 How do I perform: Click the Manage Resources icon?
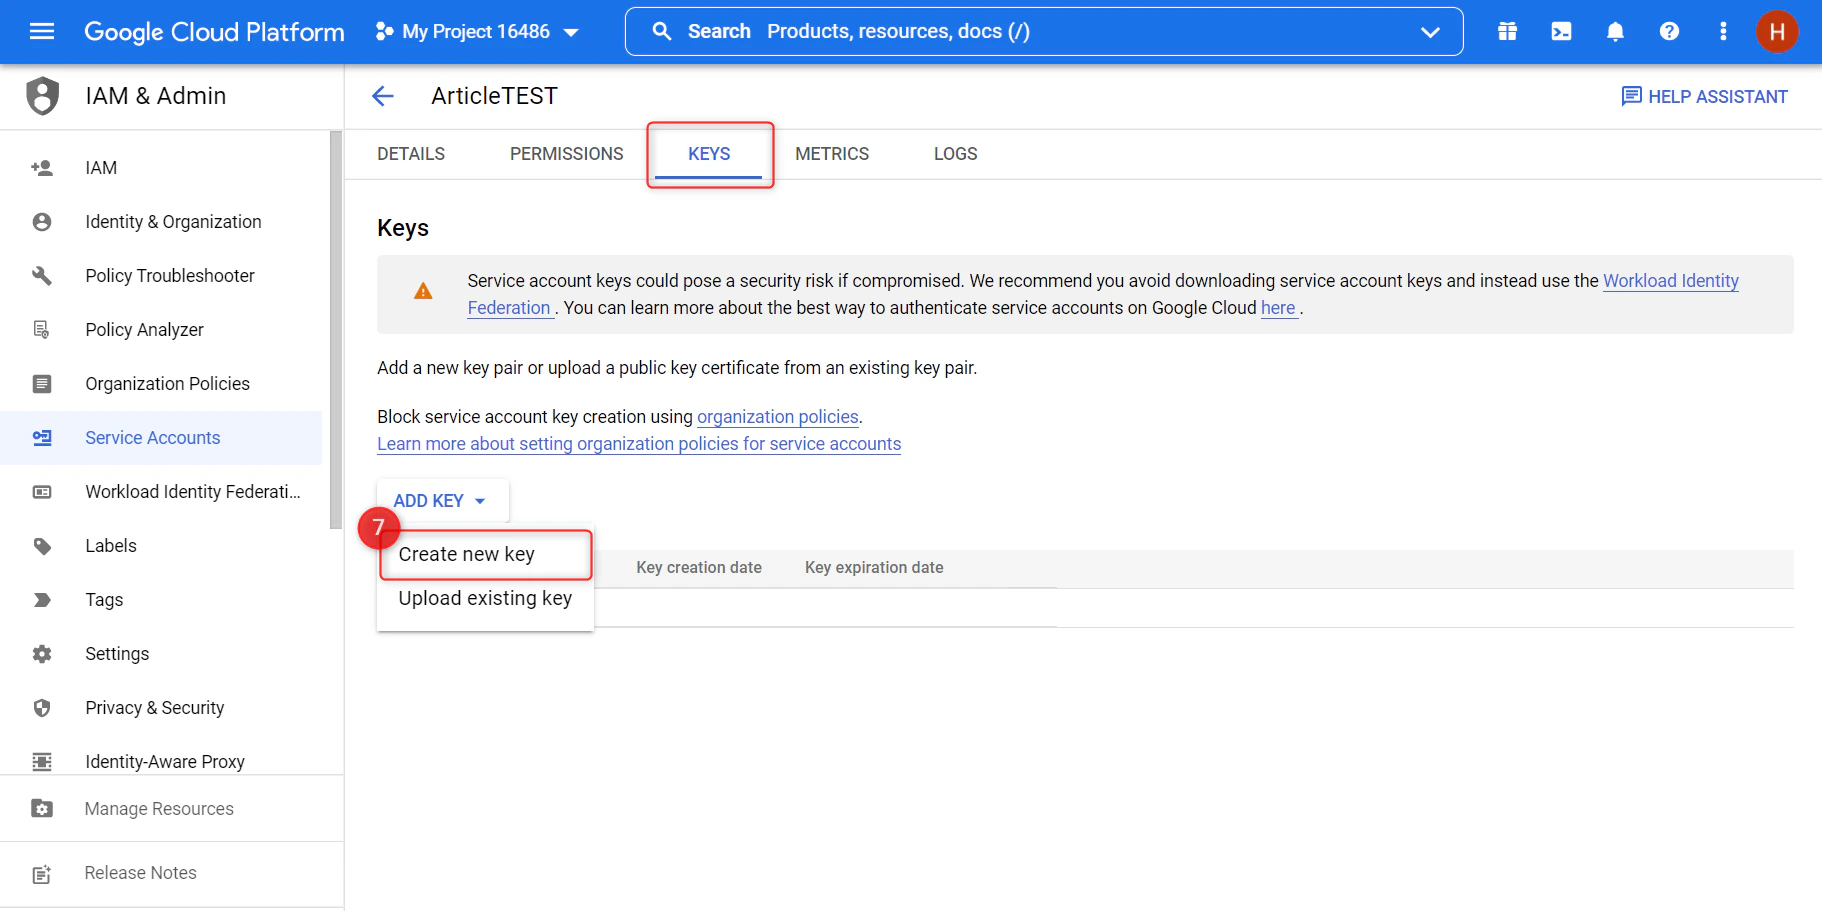point(42,809)
